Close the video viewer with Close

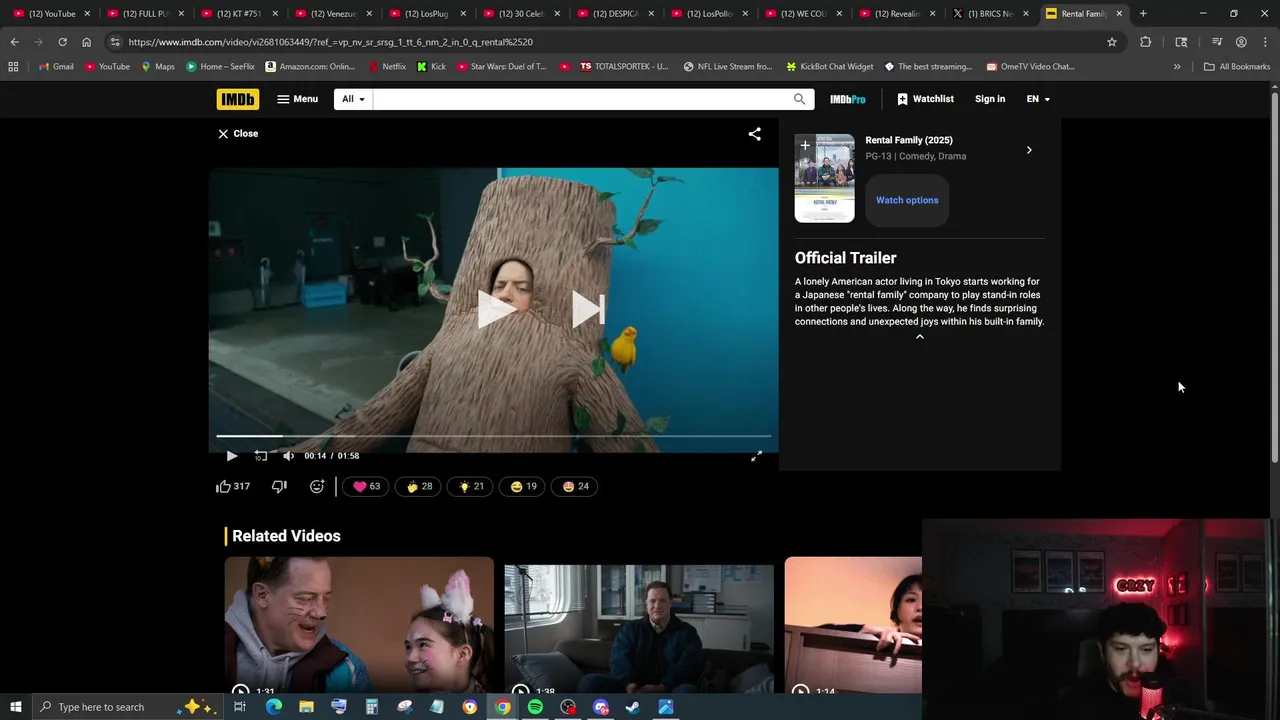pos(238,133)
